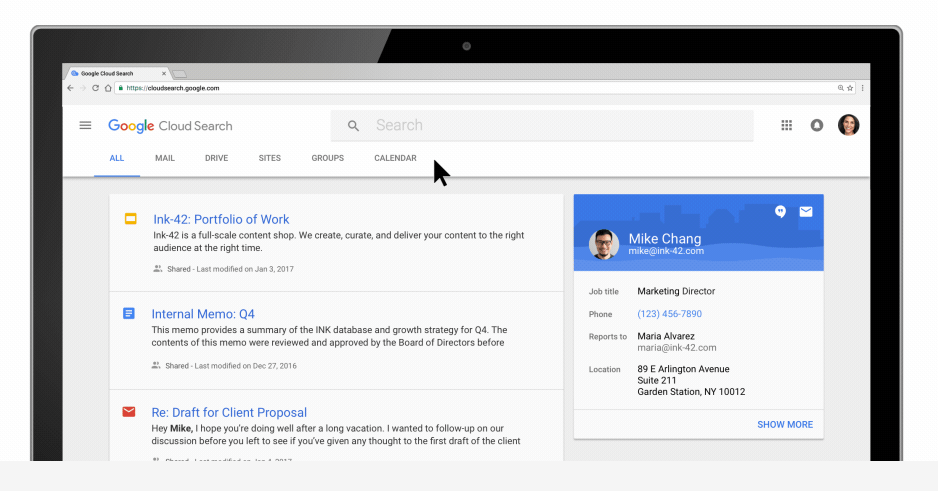Screen dimensions: 938x491
Task: Click the secure padlock icon
Action: click(x=121, y=88)
